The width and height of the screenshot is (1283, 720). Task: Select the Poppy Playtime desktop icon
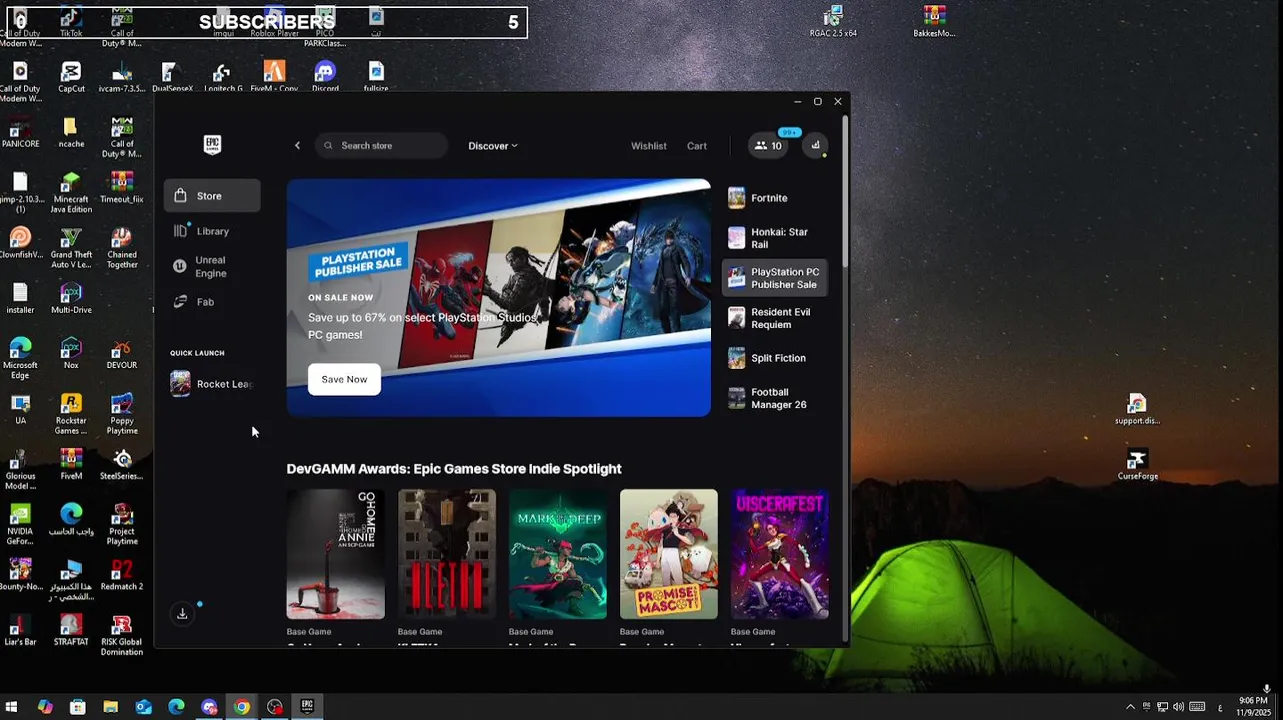tap(122, 414)
